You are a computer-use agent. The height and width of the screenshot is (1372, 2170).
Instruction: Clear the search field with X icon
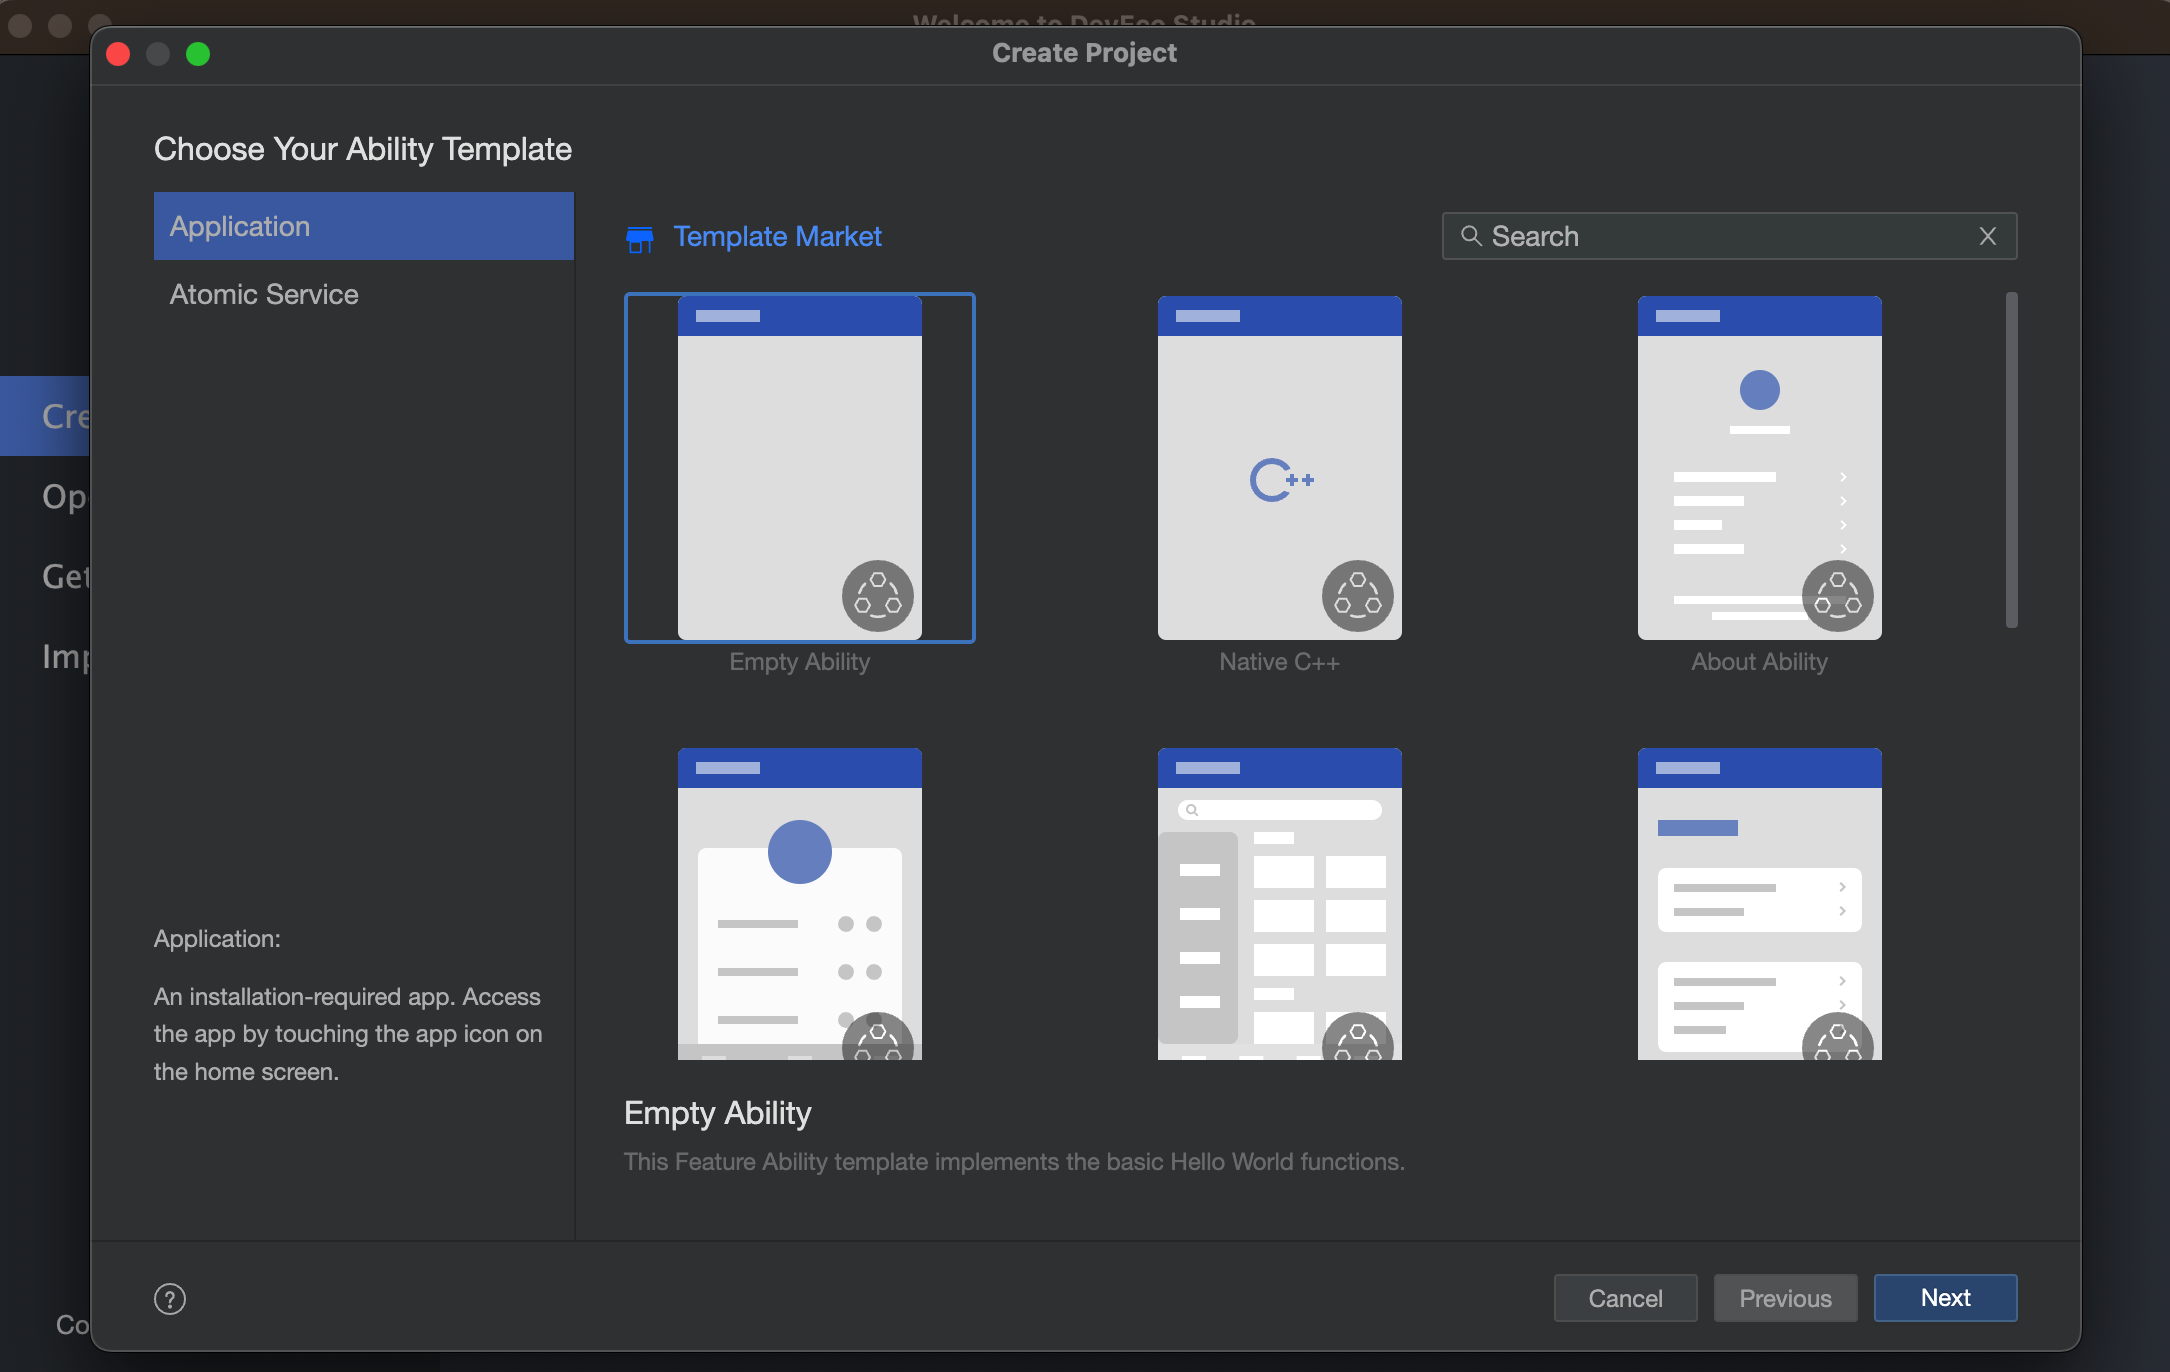[x=1988, y=236]
